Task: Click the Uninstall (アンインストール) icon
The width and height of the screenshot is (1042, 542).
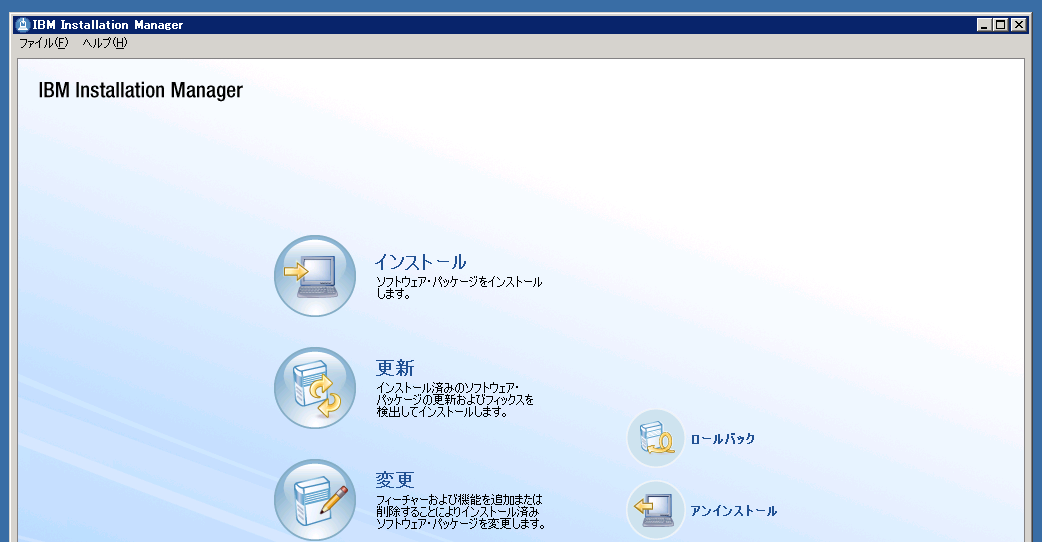Action: coord(656,510)
